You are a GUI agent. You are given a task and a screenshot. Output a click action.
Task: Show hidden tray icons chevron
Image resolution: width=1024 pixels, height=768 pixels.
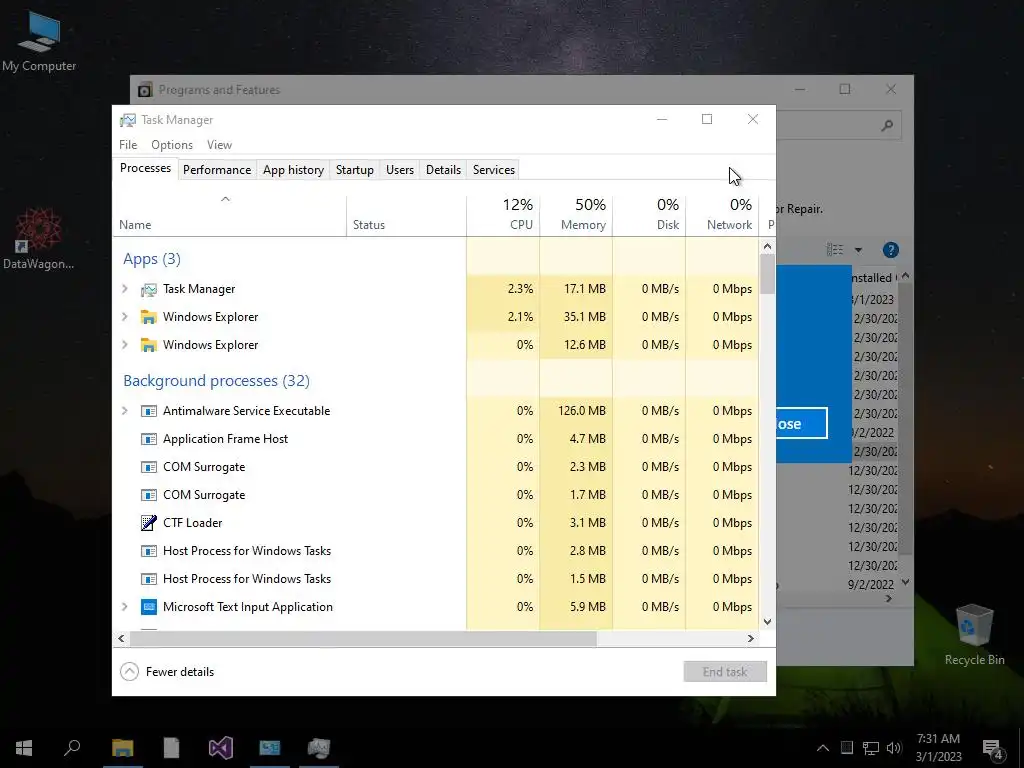[823, 748]
